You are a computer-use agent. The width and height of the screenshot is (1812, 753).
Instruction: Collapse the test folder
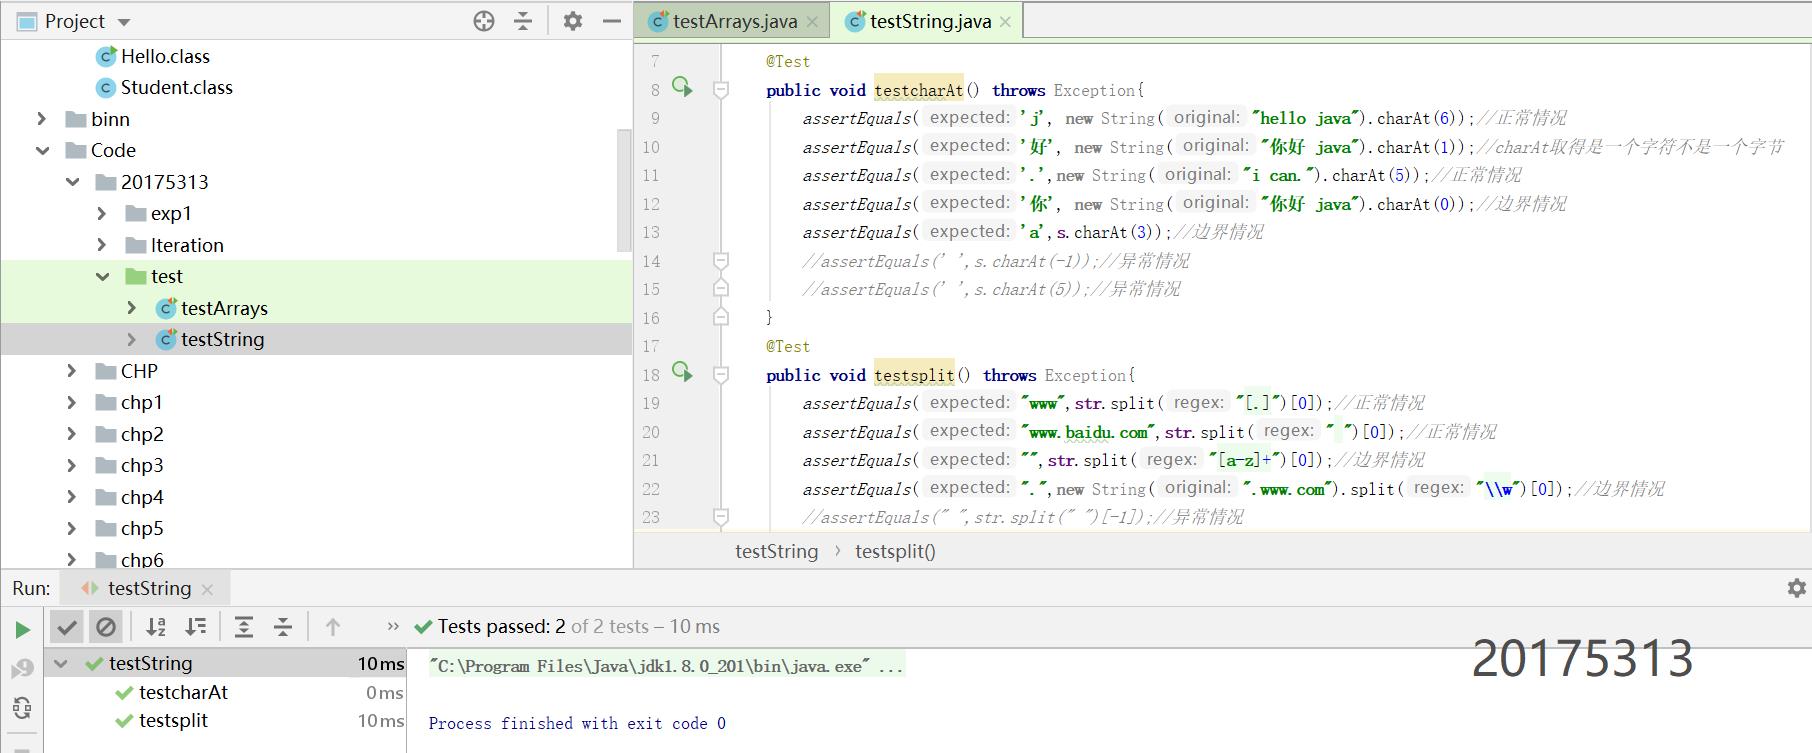click(x=102, y=276)
